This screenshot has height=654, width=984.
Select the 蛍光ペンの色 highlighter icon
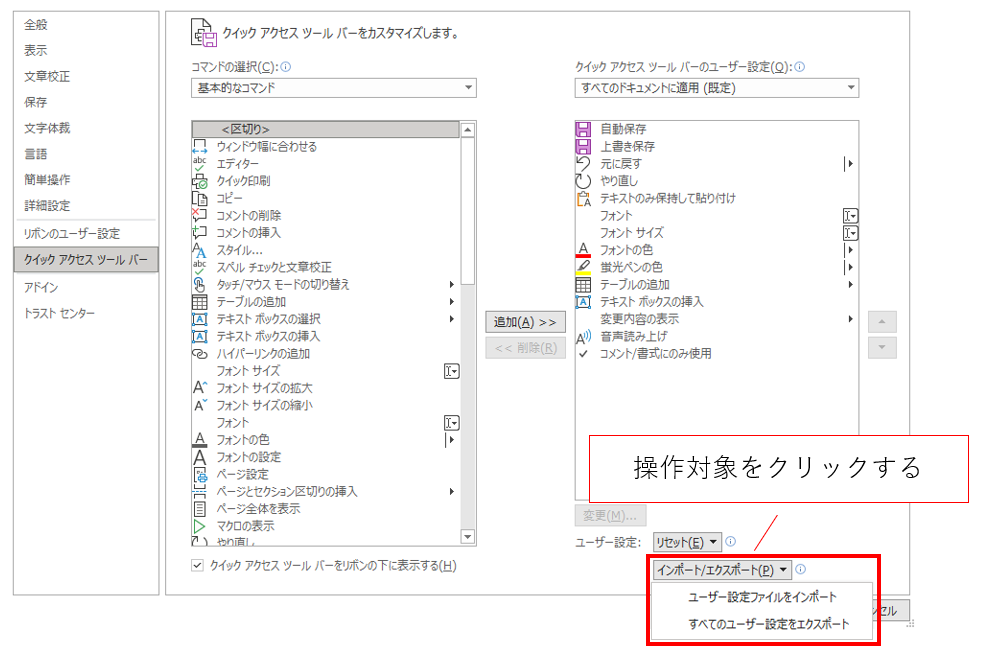coord(584,267)
